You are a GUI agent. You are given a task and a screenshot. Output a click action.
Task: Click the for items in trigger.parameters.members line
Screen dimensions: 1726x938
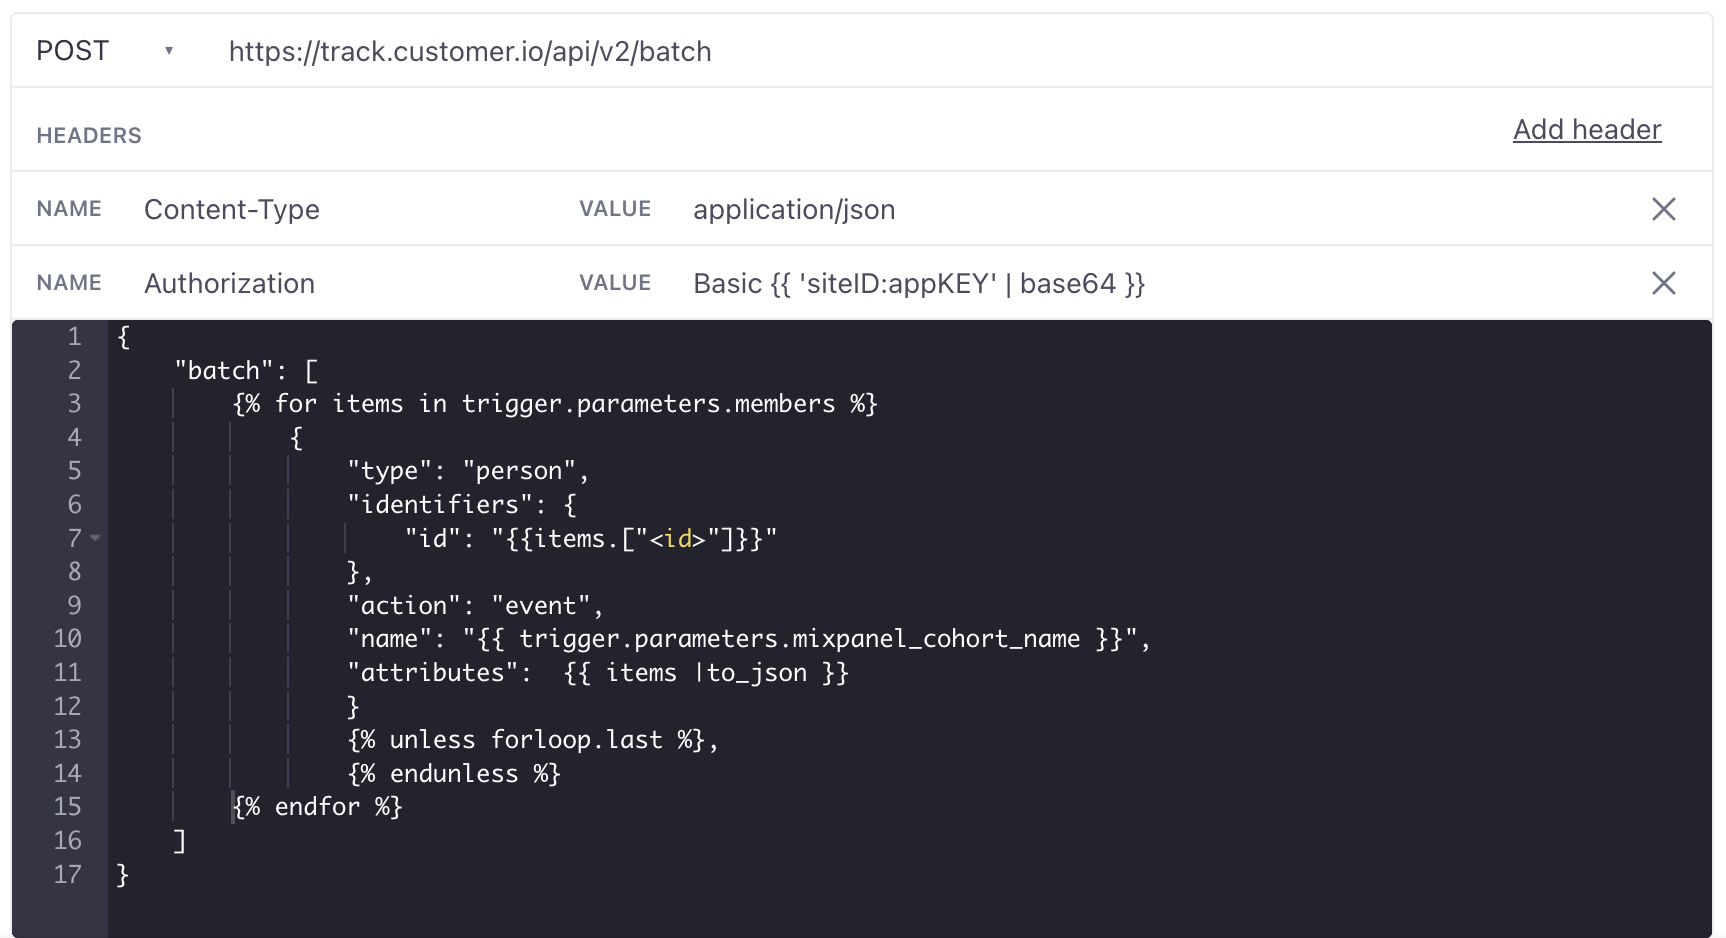click(x=555, y=404)
